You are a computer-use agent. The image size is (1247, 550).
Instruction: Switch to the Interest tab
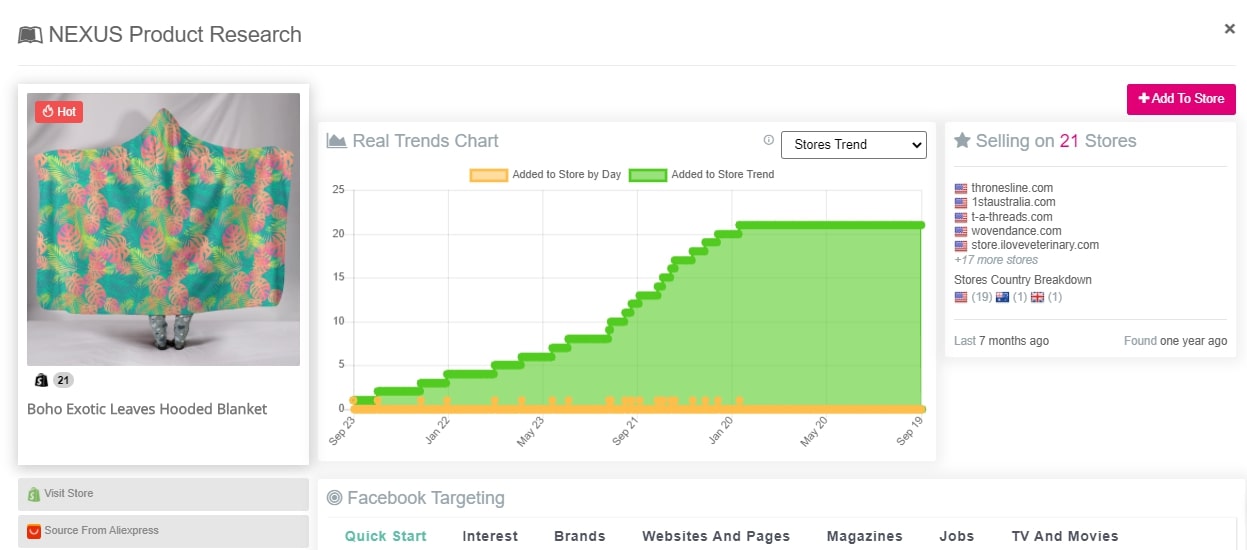490,536
